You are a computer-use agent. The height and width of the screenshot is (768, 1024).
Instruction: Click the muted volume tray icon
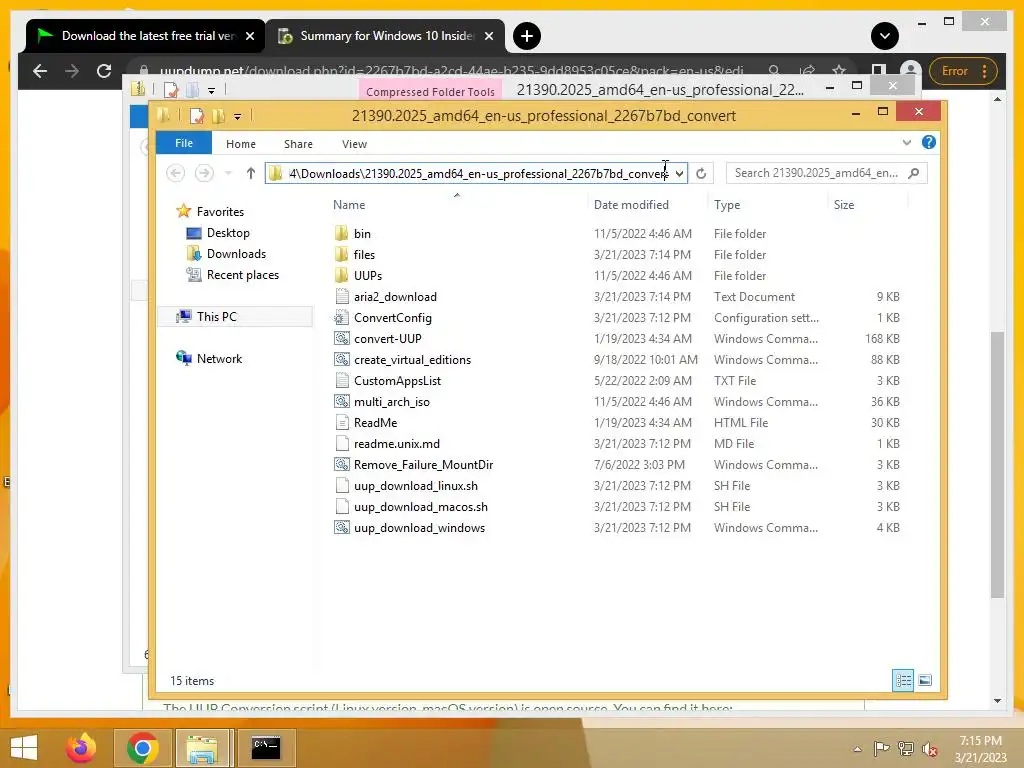pyautogui.click(x=930, y=749)
